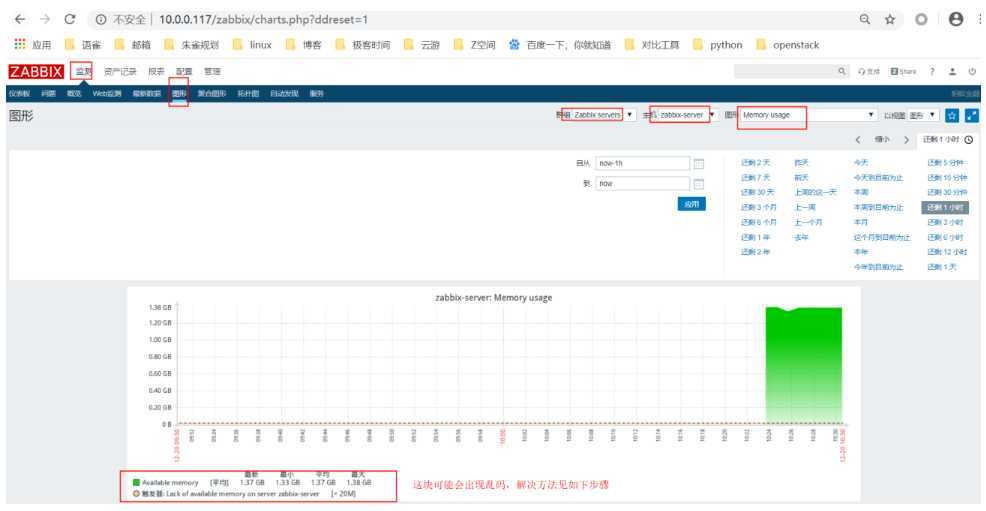Go forward in browser history

pos(45,19)
